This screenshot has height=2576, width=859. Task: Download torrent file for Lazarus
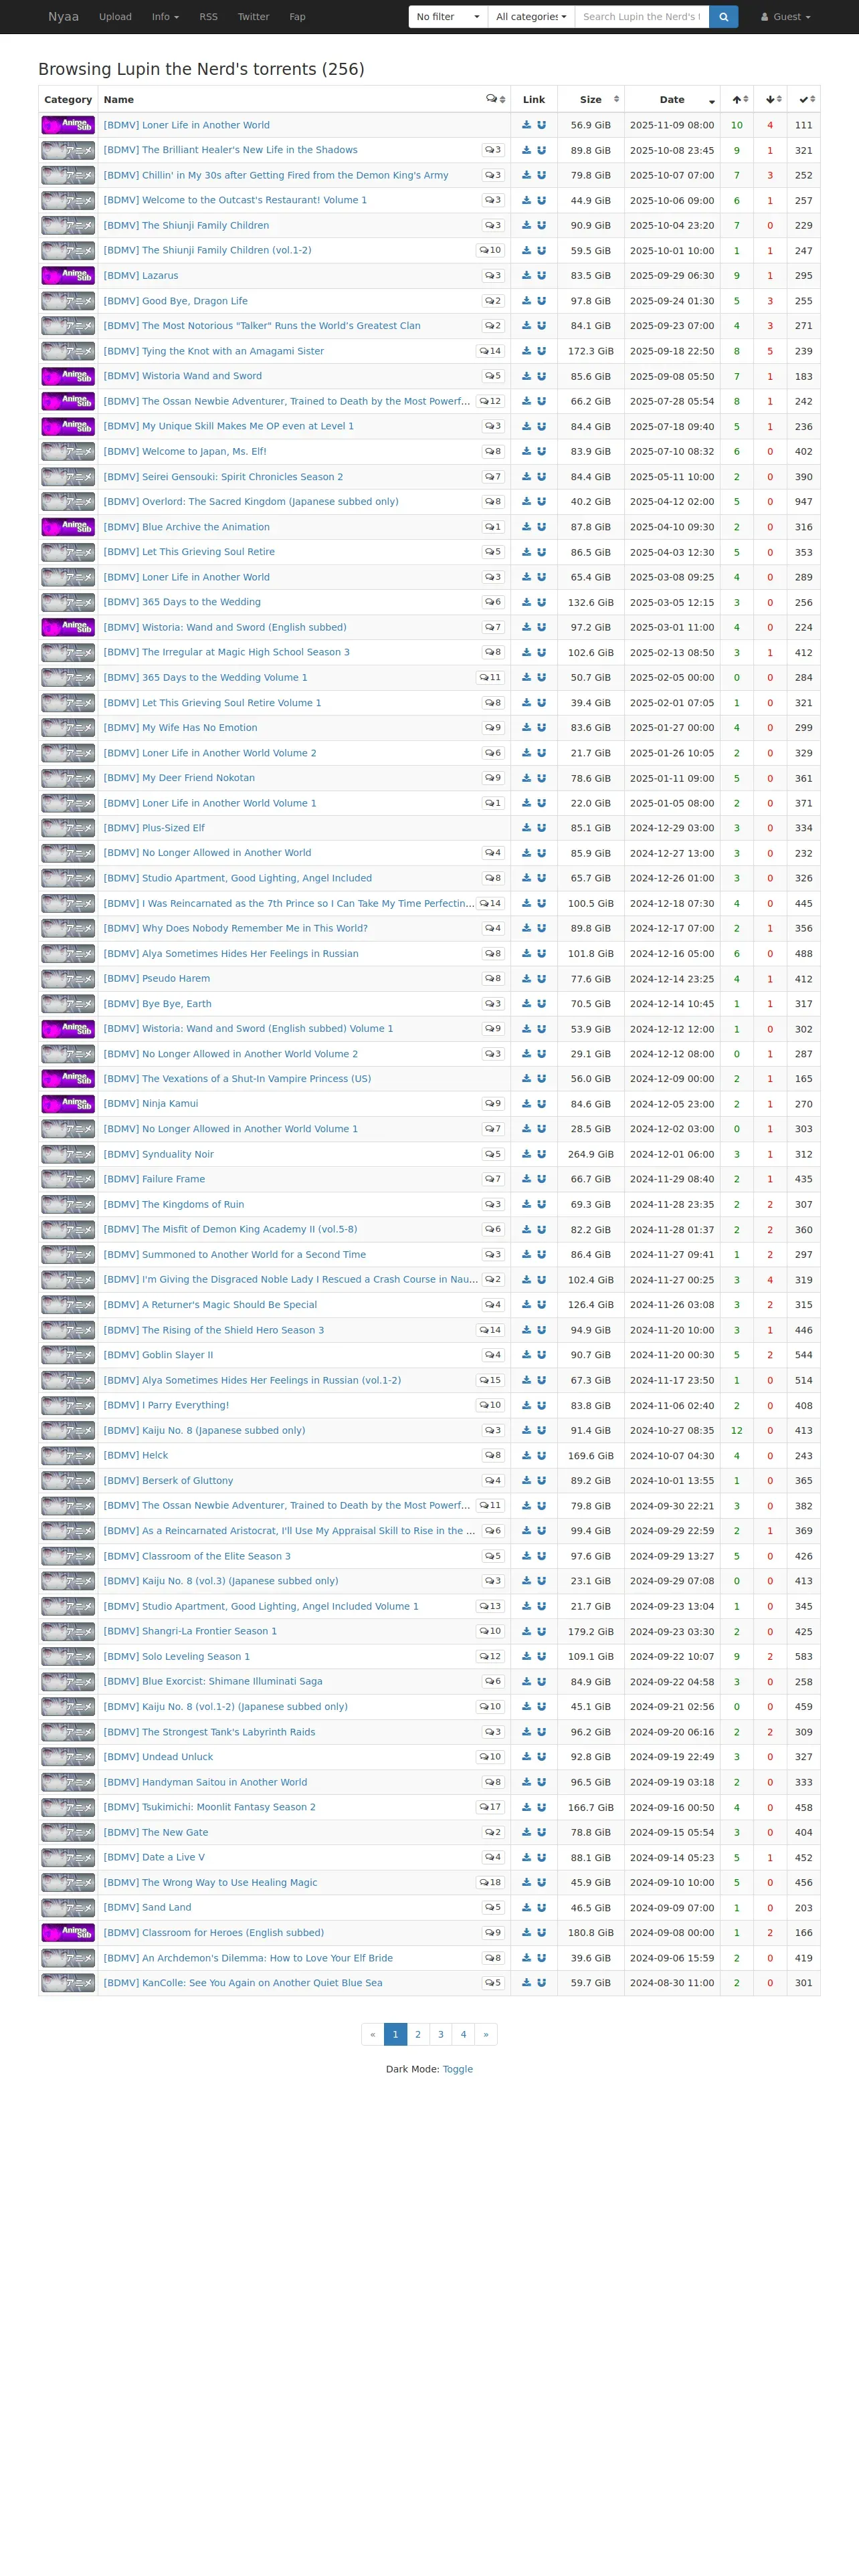coord(527,276)
